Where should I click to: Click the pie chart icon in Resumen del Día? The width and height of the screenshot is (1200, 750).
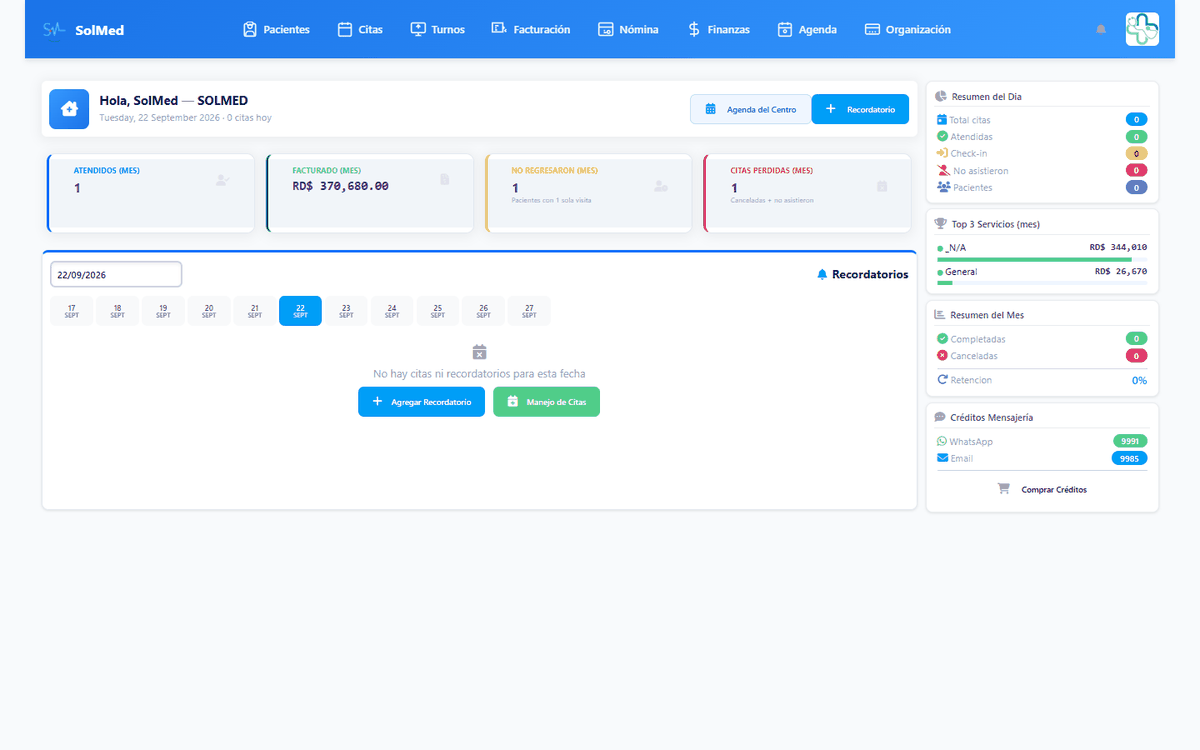(x=941, y=97)
